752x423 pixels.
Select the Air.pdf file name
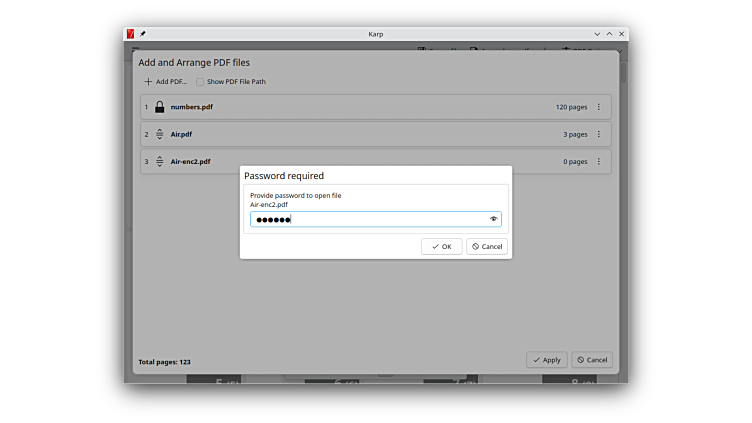tap(183, 134)
